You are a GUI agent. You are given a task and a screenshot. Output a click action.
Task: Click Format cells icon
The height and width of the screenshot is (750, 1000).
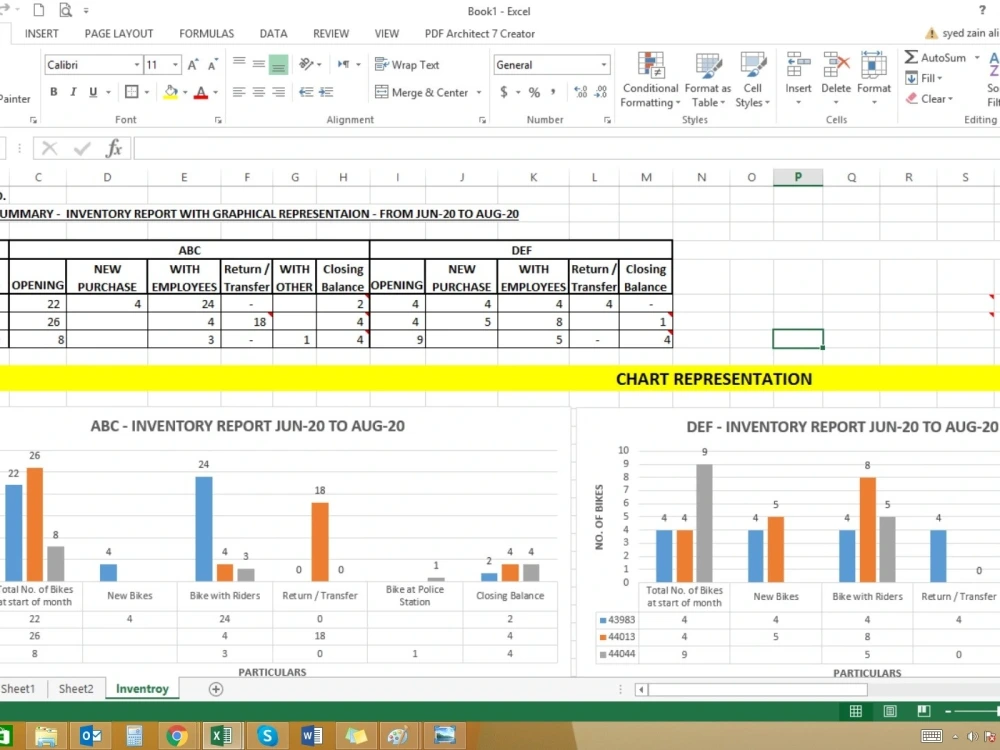874,66
